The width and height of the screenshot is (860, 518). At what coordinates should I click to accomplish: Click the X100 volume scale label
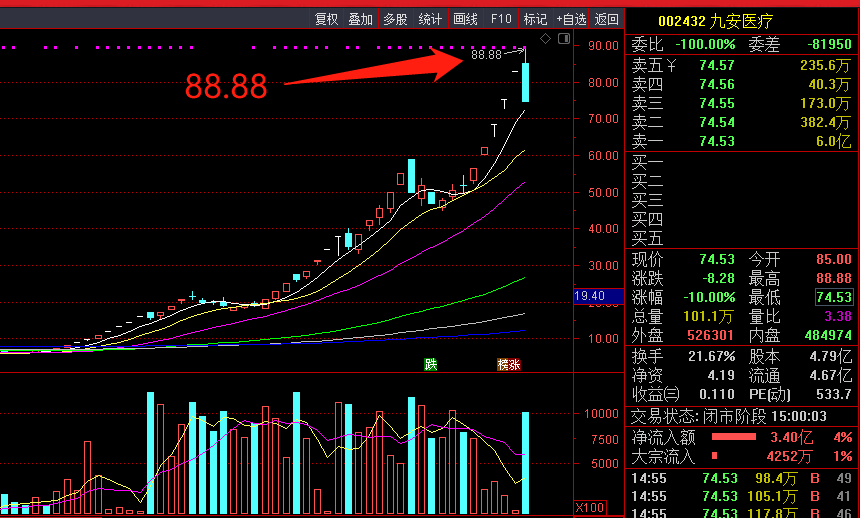(x=590, y=508)
